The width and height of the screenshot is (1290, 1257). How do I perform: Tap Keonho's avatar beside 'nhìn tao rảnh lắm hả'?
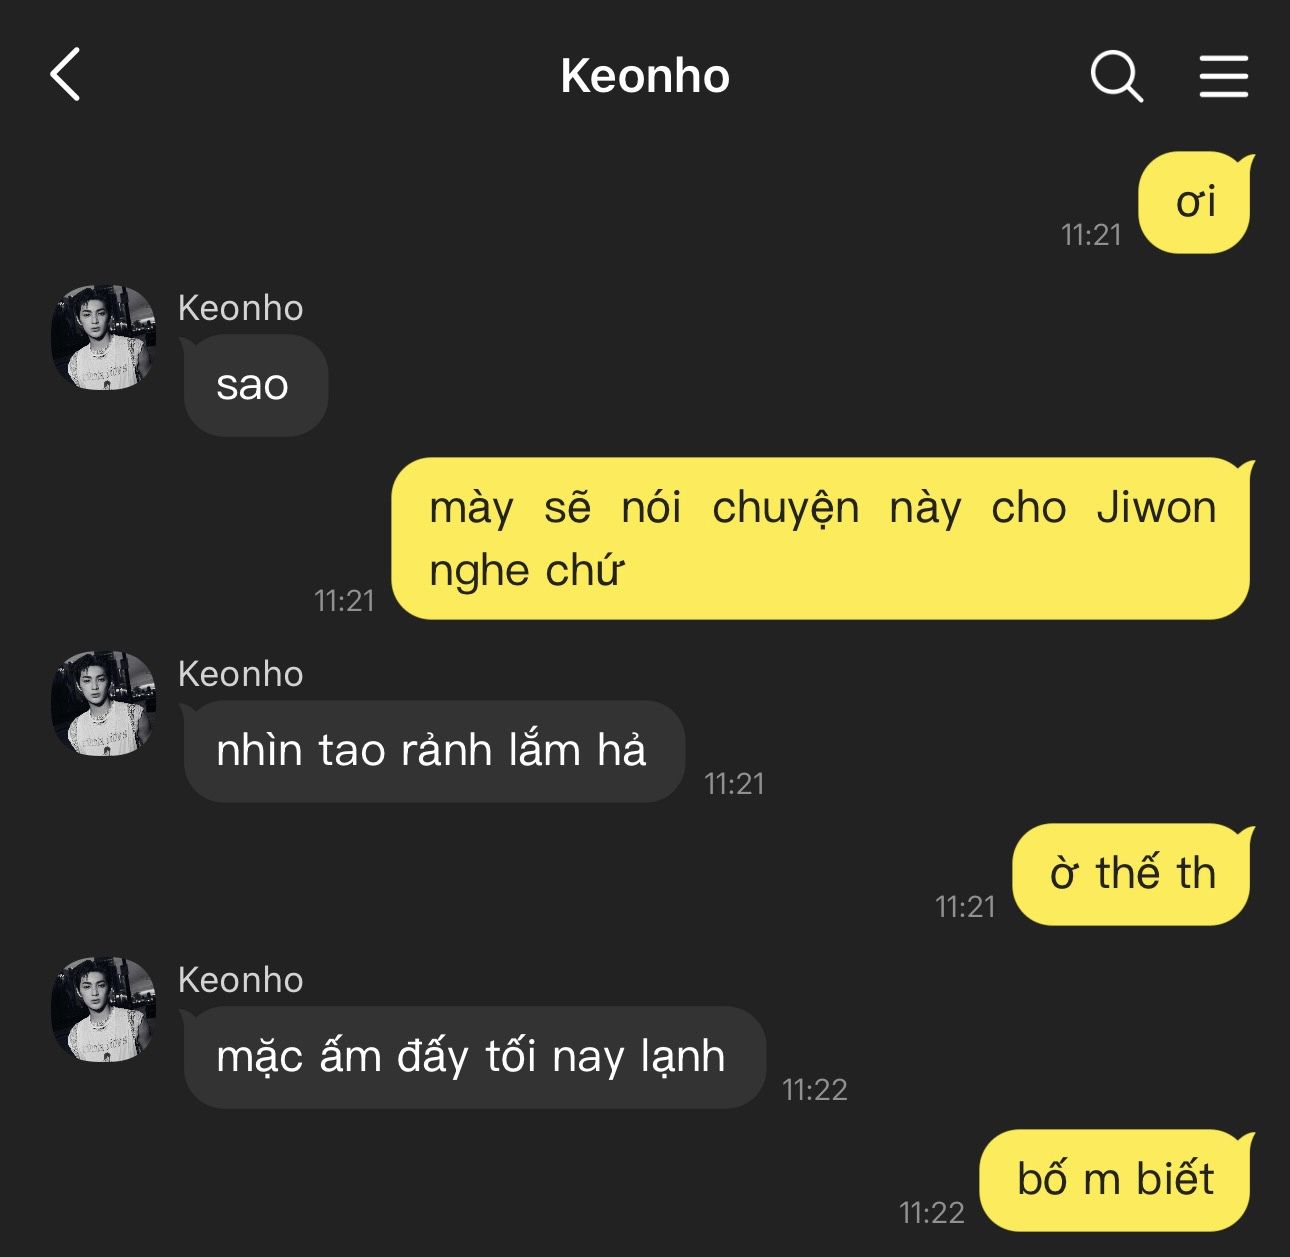point(104,703)
